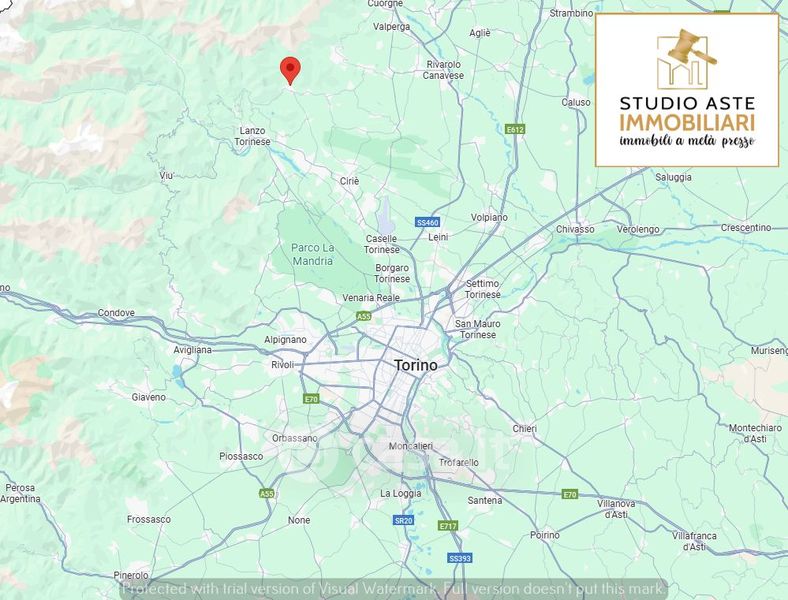Image resolution: width=788 pixels, height=600 pixels.
Task: Select the Parco La Mandria label
Action: click(x=313, y=254)
